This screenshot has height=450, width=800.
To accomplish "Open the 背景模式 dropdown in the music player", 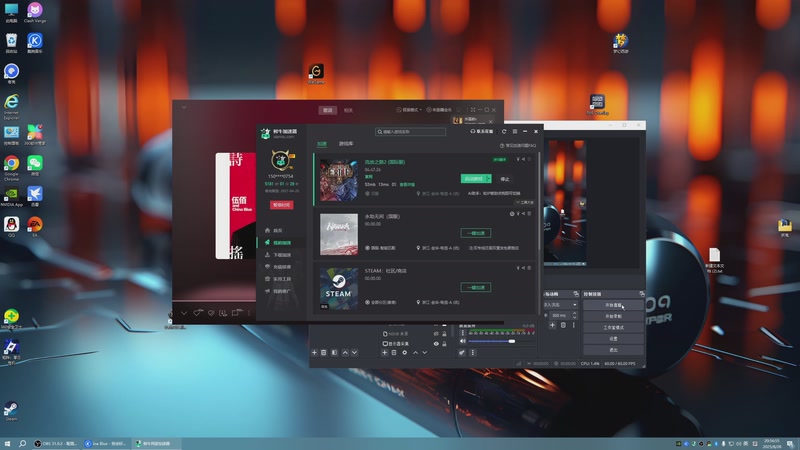I will tap(409, 110).
